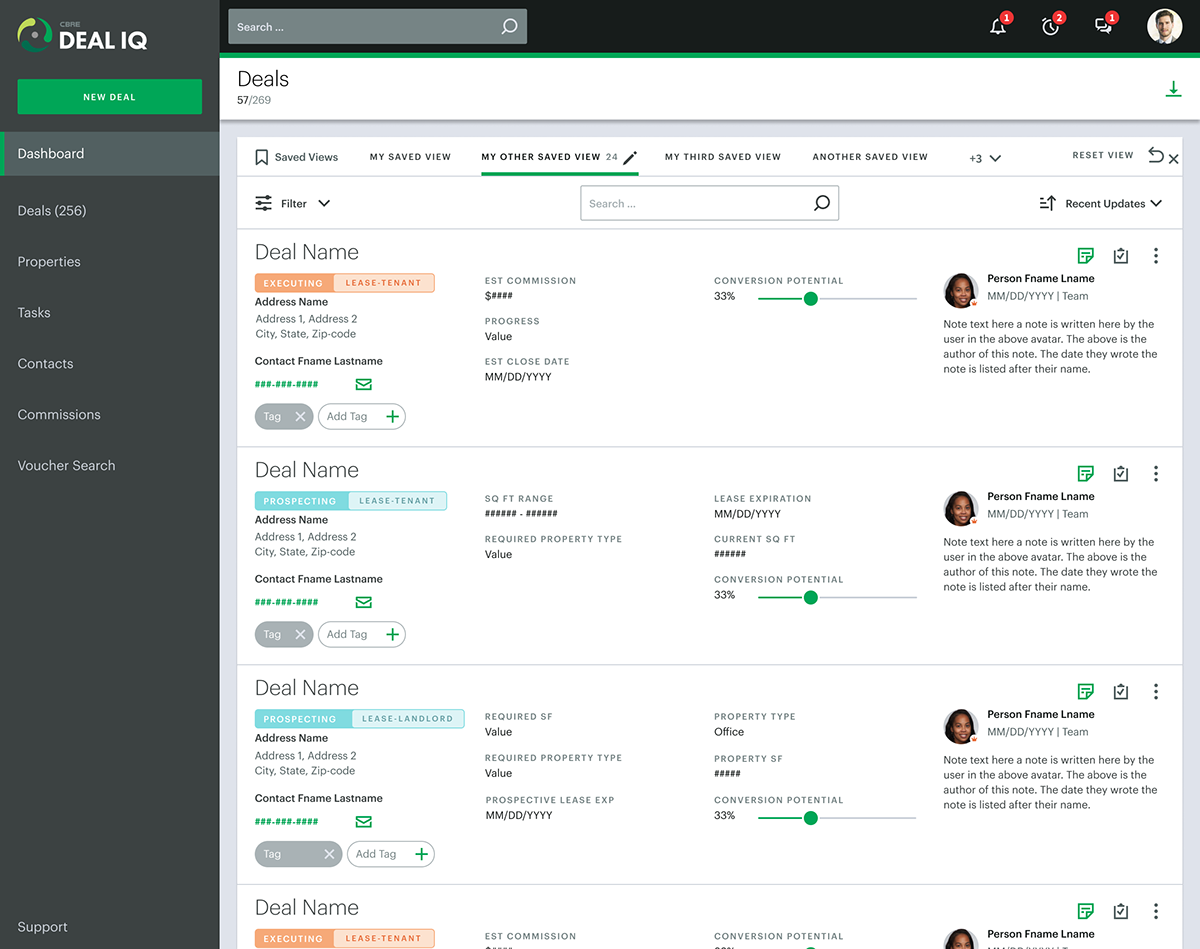
Task: Open Deal Name title of Prospecting Lease-Tenant deal
Action: [x=307, y=470]
